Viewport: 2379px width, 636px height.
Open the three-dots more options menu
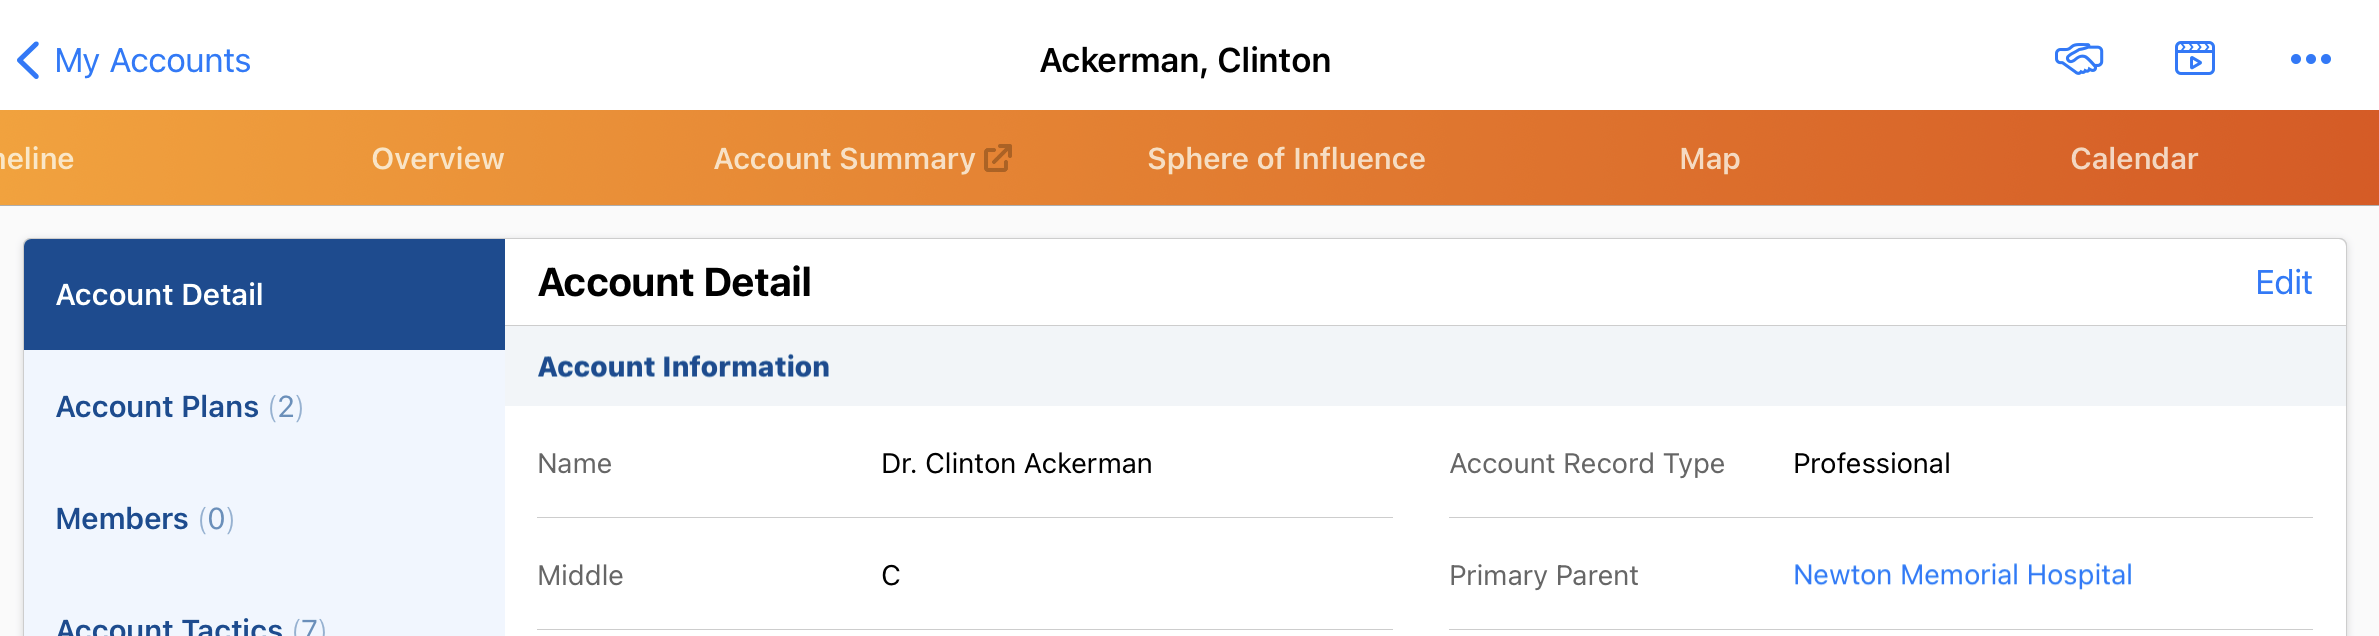pos(2310,59)
